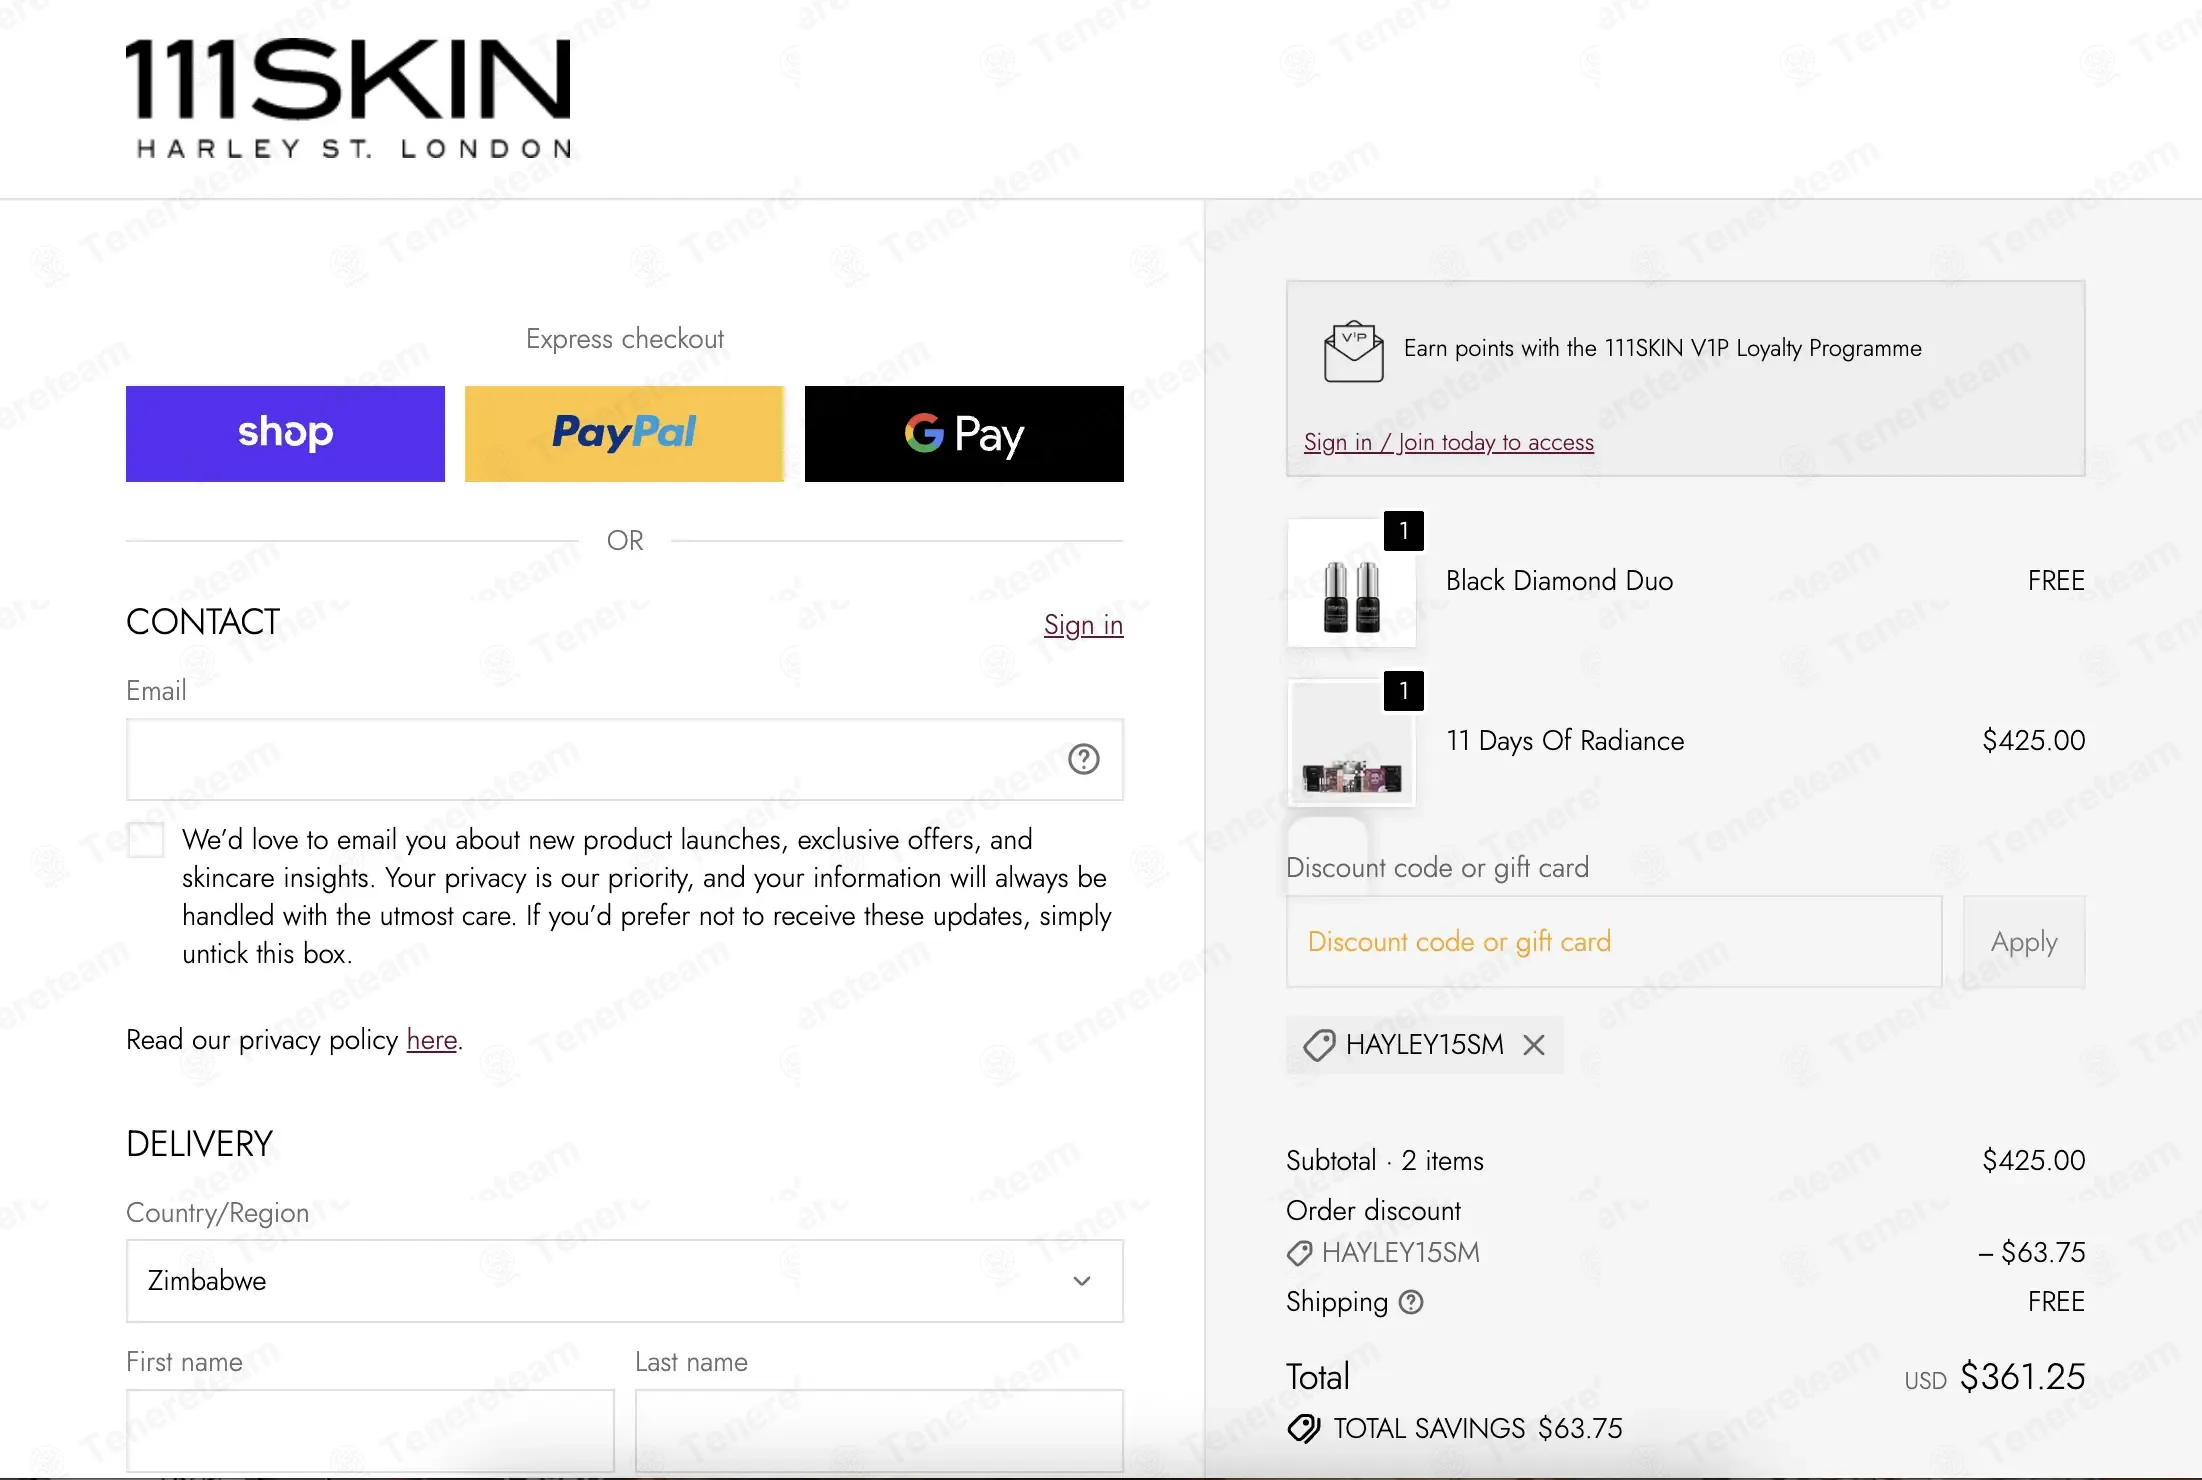Image resolution: width=2202 pixels, height=1480 pixels.
Task: Click the '11 Days Of Radiance' product name
Action: pos(1565,741)
